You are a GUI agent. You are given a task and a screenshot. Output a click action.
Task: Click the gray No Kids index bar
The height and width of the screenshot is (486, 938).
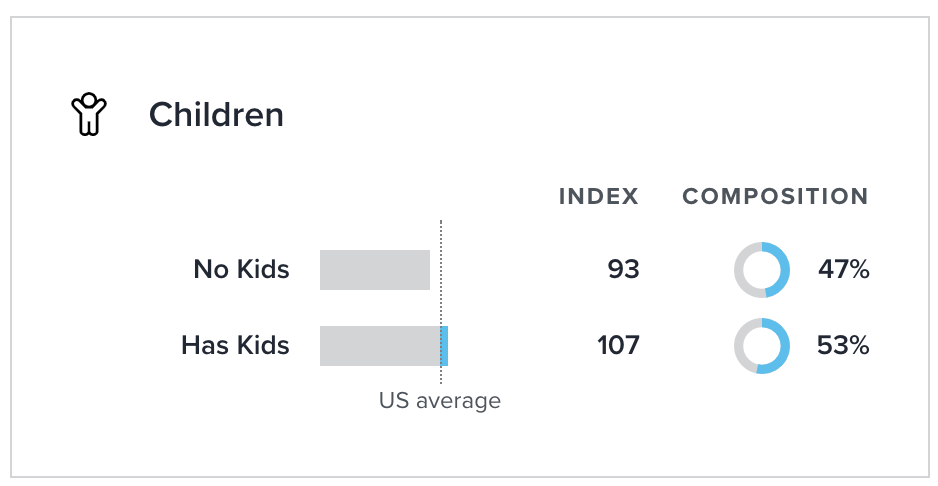[374, 270]
